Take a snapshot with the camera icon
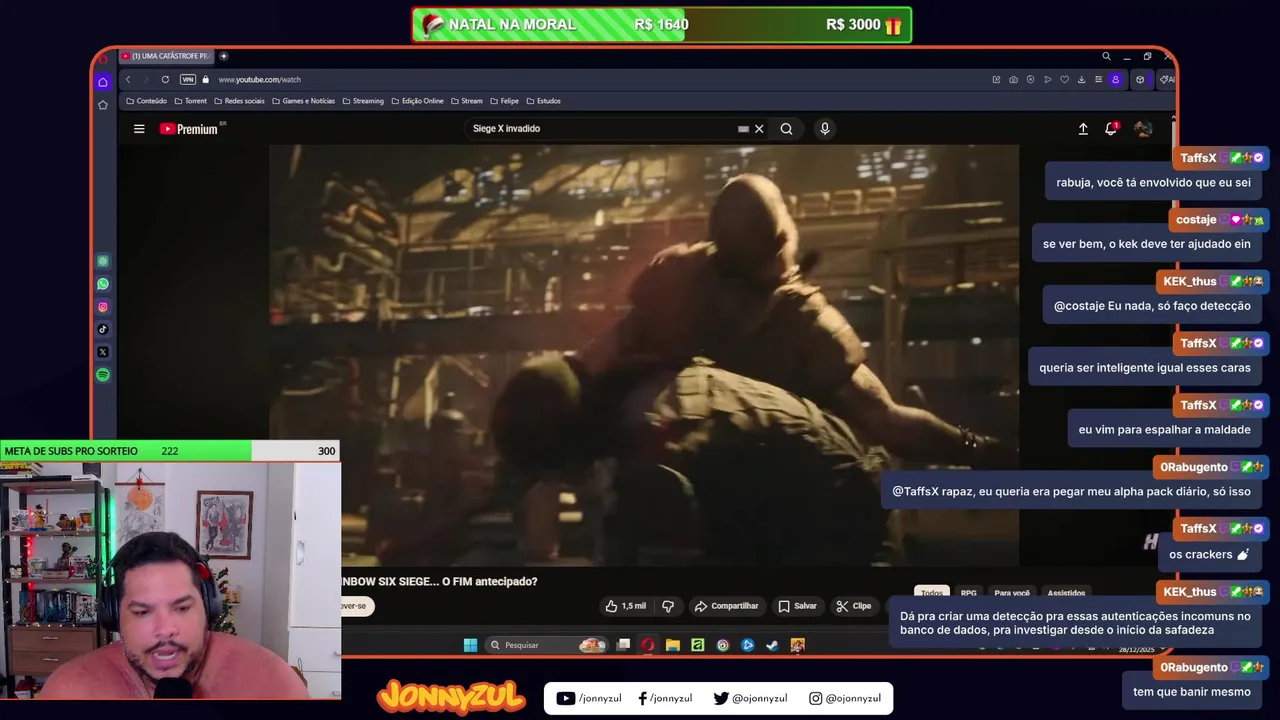Image resolution: width=1280 pixels, height=720 pixels. (x=1013, y=80)
